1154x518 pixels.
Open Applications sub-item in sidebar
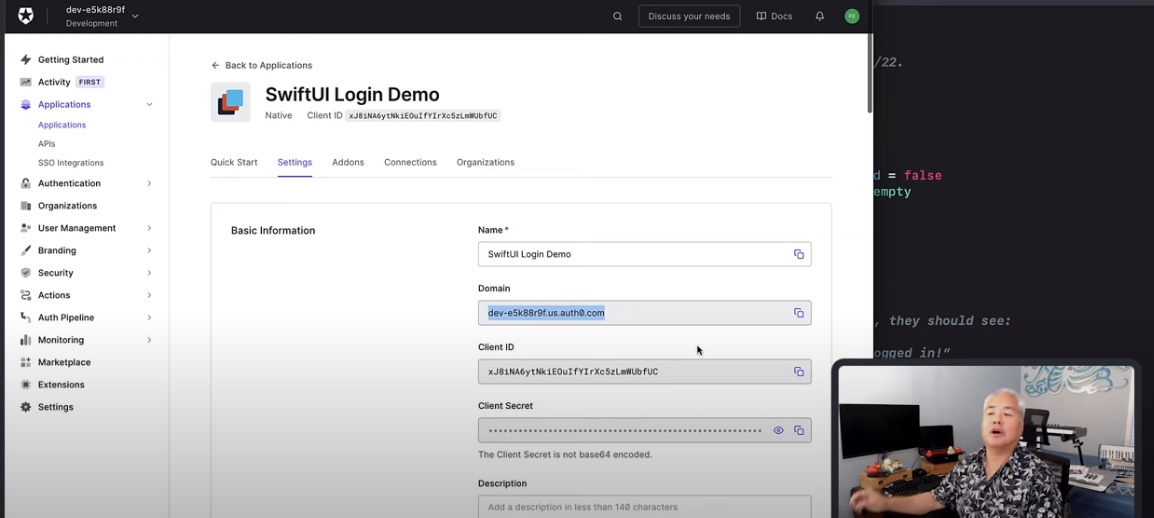coord(62,125)
